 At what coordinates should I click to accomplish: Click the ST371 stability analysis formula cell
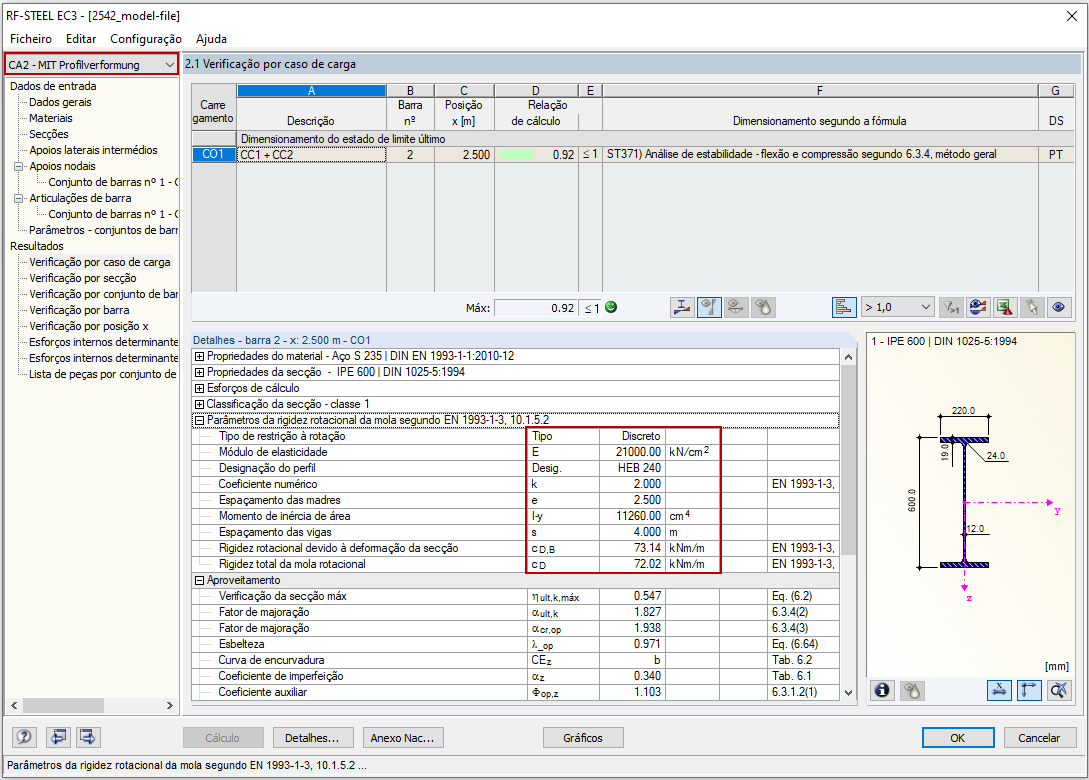click(820, 154)
